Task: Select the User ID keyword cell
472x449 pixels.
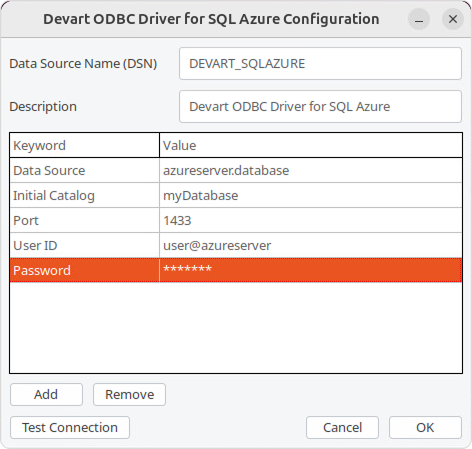Action: (85, 245)
